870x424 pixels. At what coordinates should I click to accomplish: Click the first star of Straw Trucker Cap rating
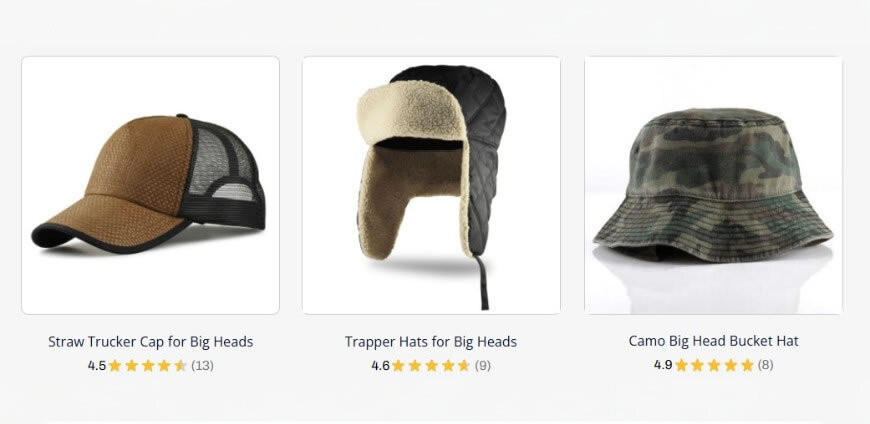[x=115, y=365]
